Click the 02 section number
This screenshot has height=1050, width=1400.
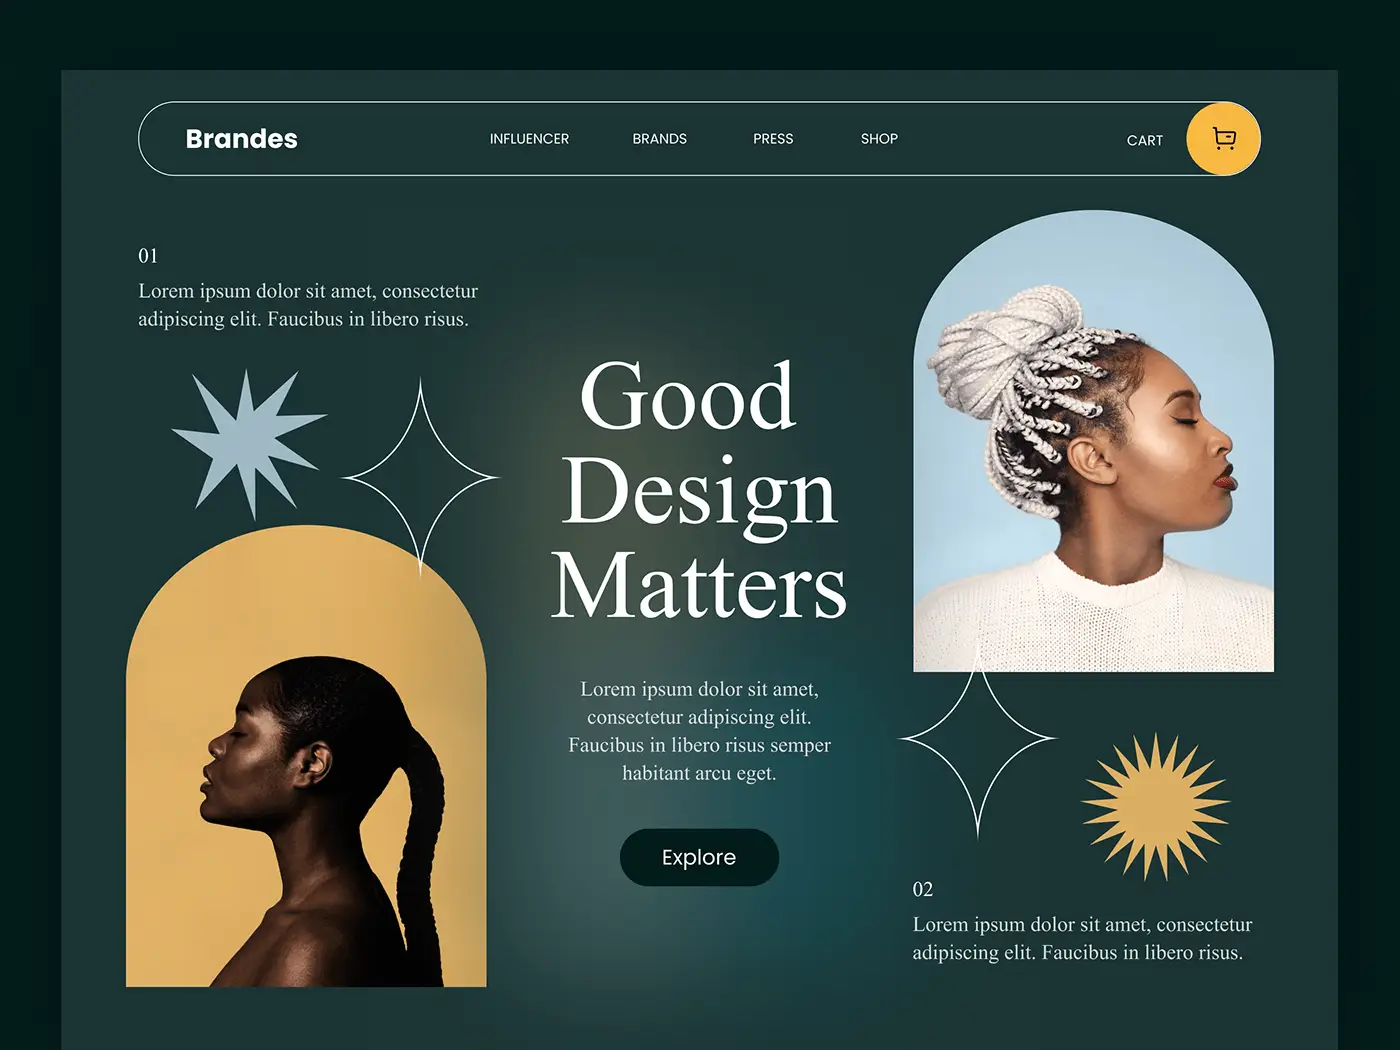(923, 890)
